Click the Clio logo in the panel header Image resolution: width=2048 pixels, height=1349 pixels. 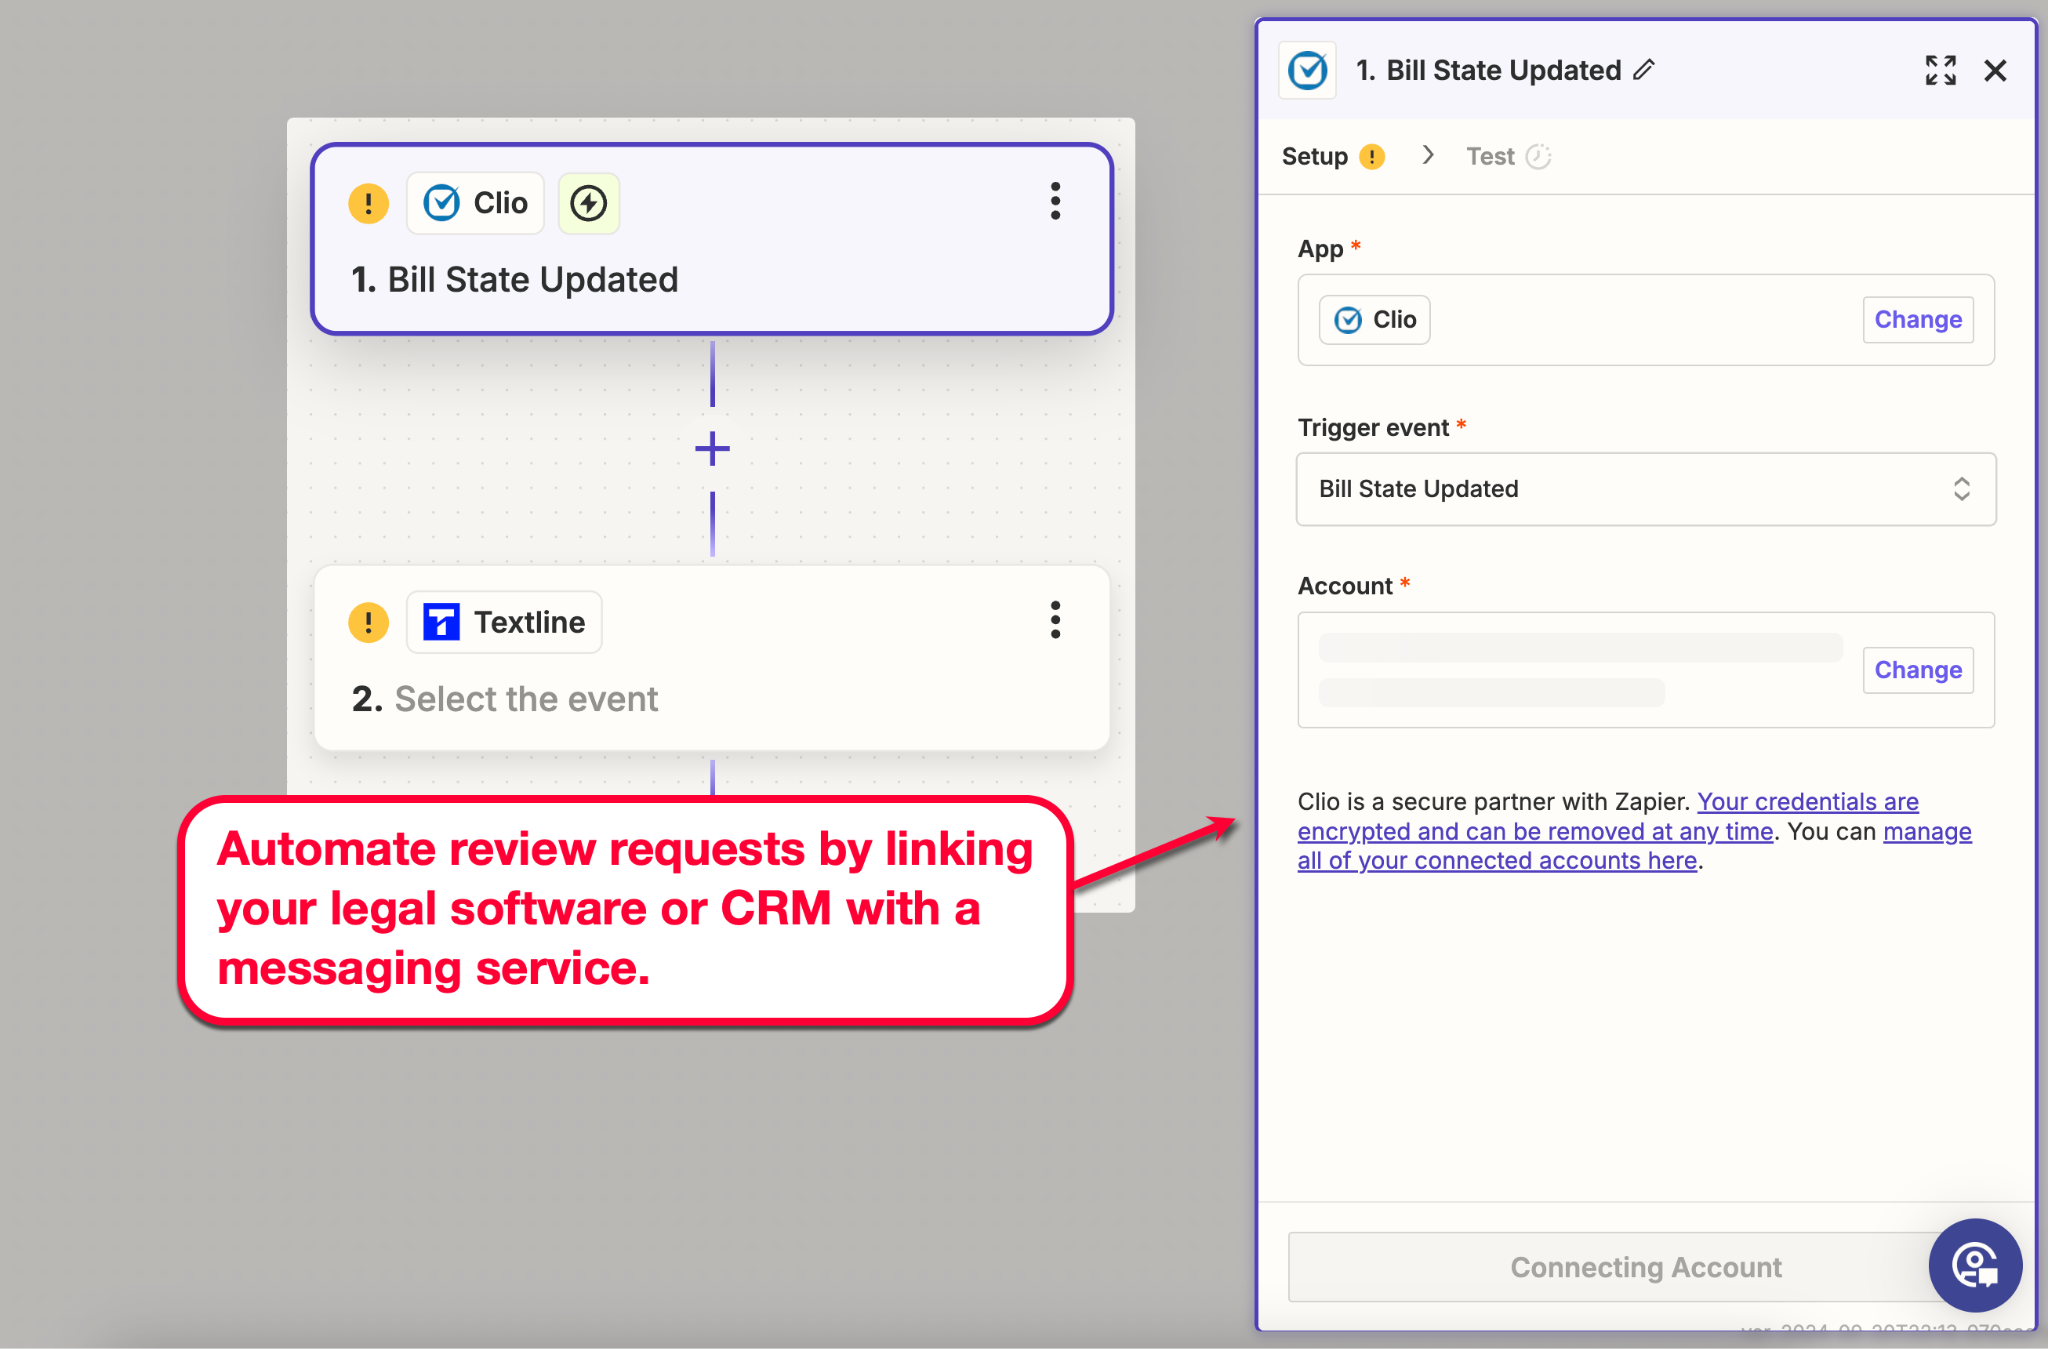[1308, 70]
